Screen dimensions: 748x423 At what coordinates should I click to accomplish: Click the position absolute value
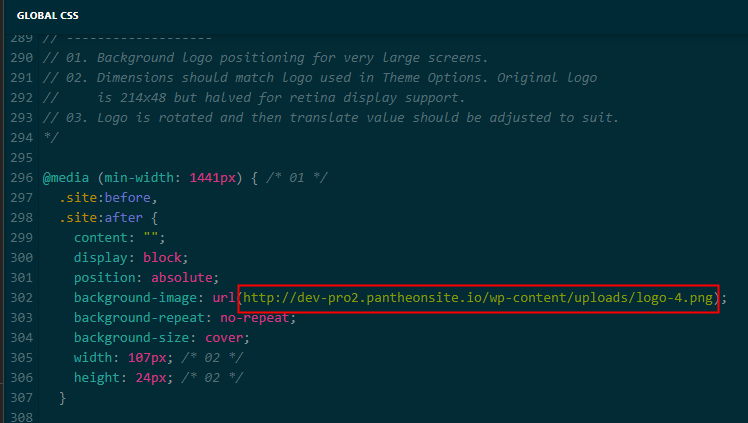[x=182, y=278]
